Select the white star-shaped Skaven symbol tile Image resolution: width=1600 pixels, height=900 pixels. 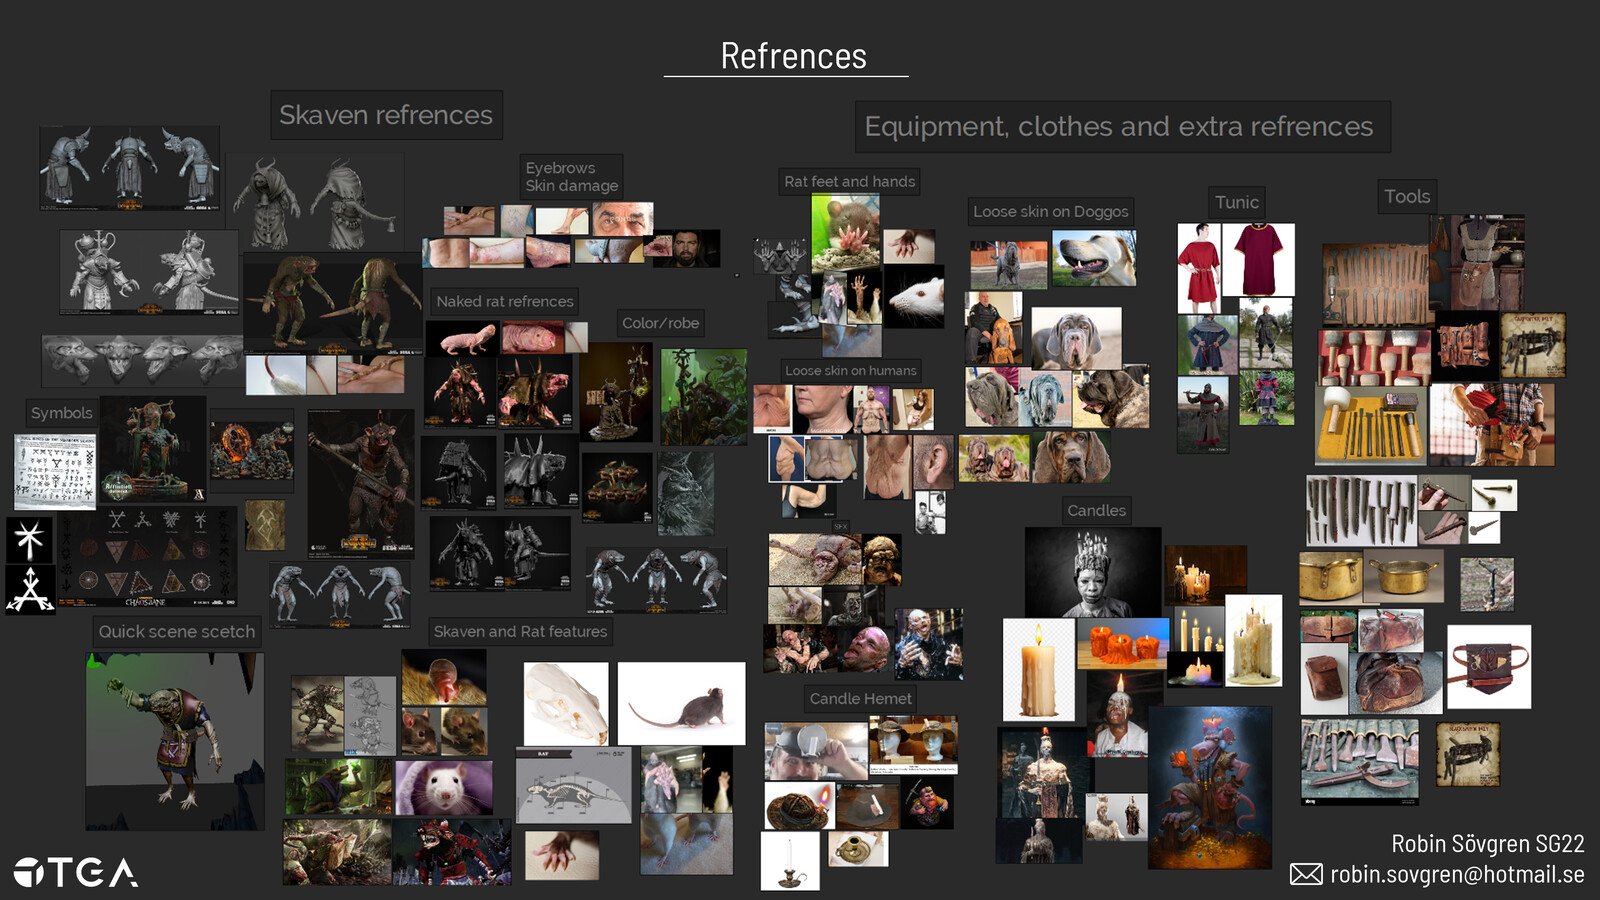30,540
